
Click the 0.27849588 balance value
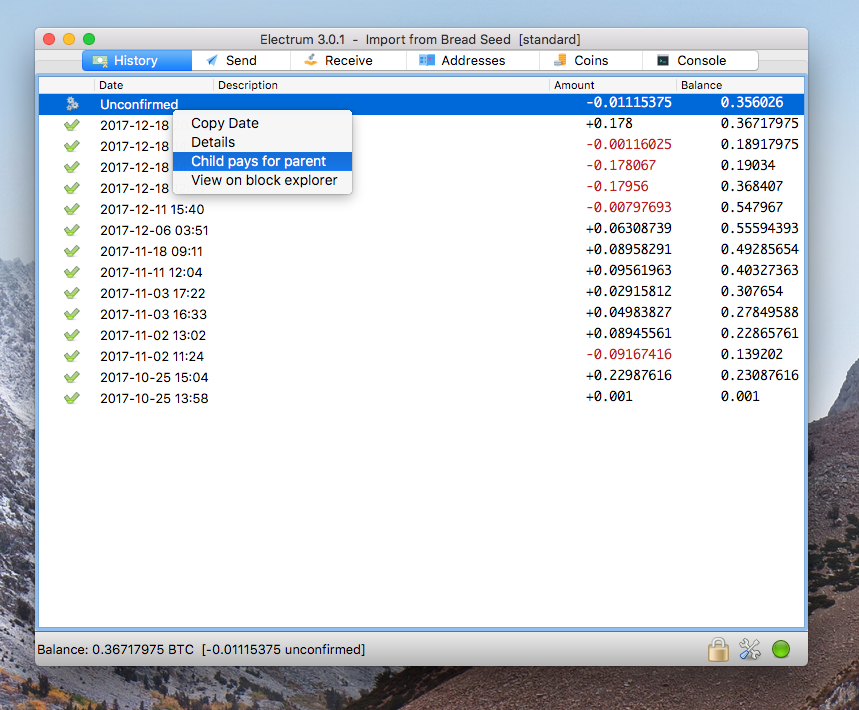(760, 312)
